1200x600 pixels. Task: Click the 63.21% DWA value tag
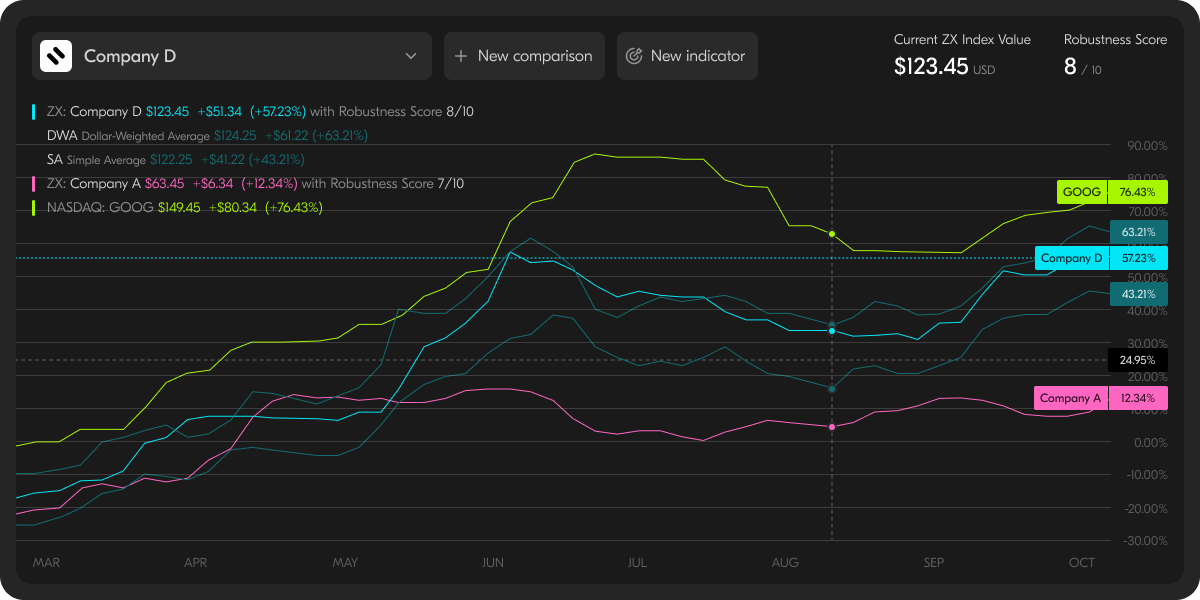1139,232
